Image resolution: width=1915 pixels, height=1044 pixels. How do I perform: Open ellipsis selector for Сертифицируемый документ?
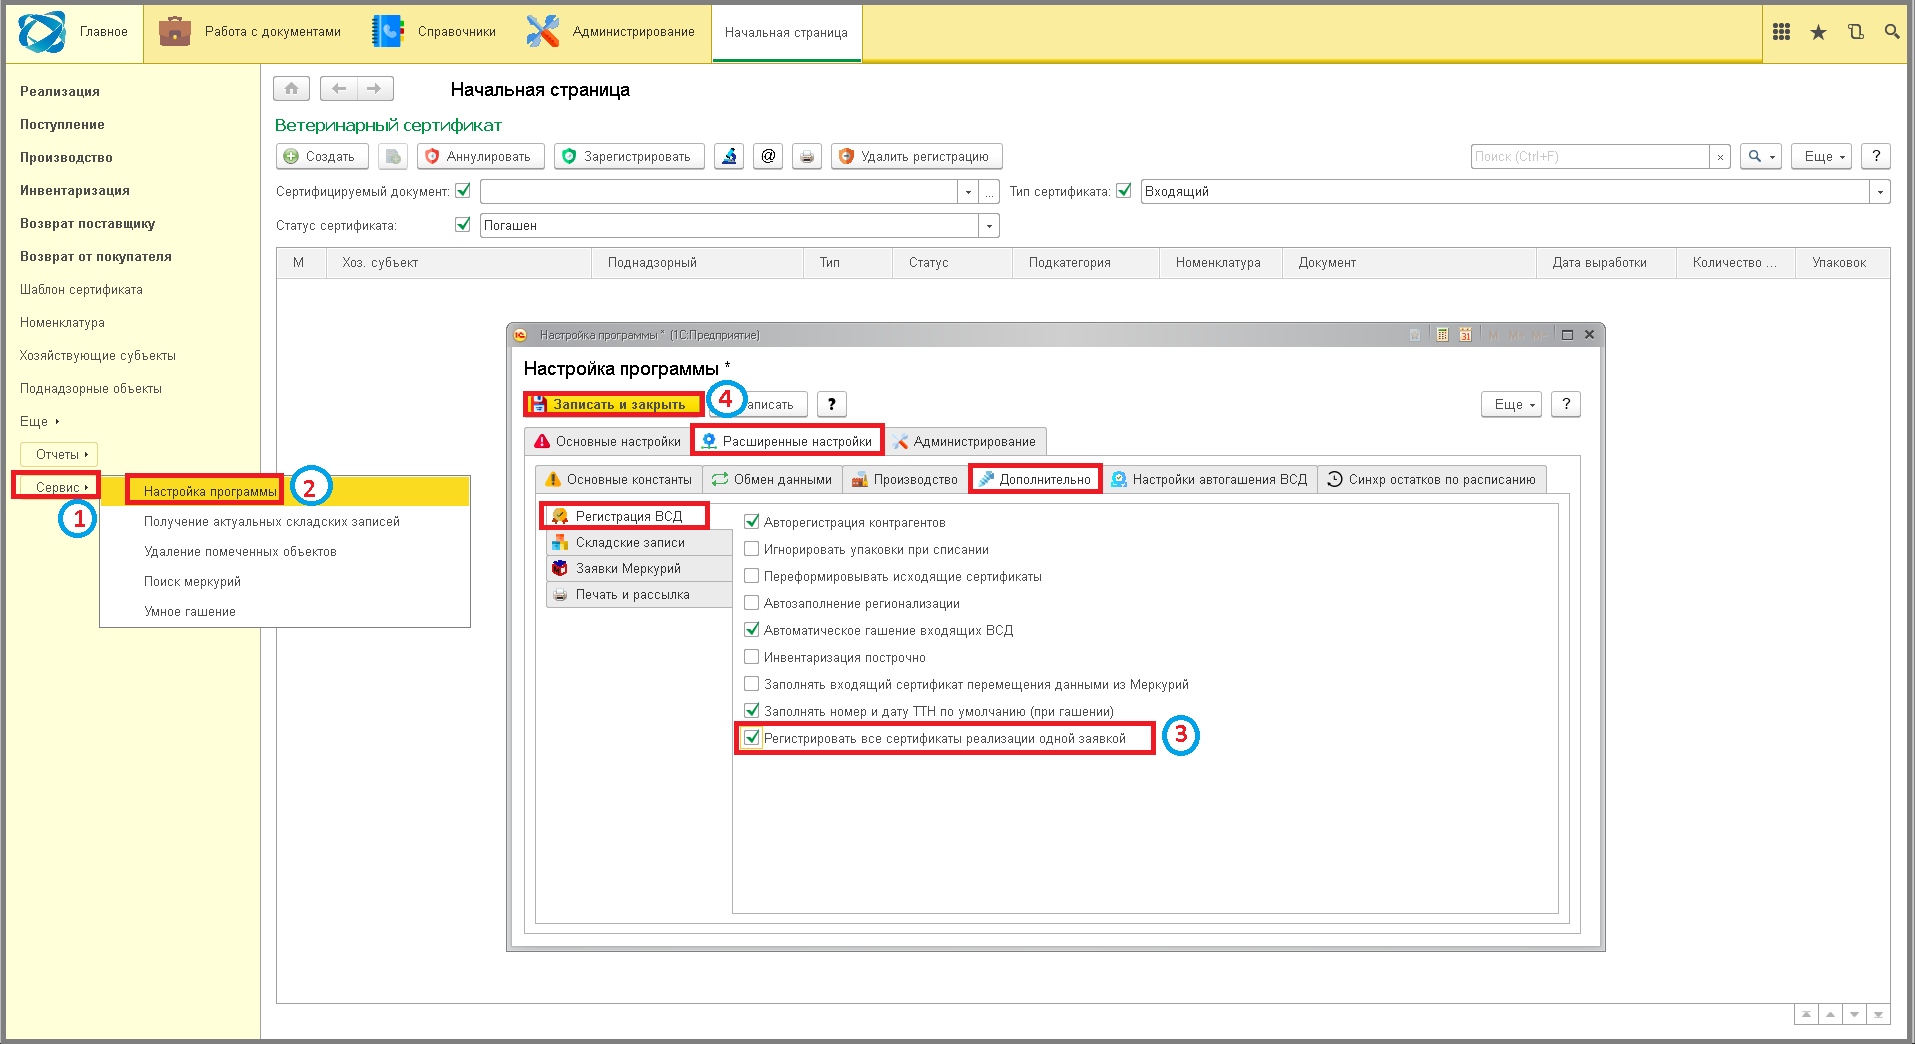(989, 192)
